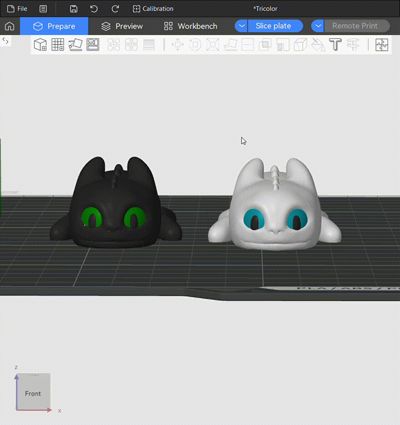This screenshot has width=400, height=425.
Task: Select the Move tool icon
Action: coord(178,45)
